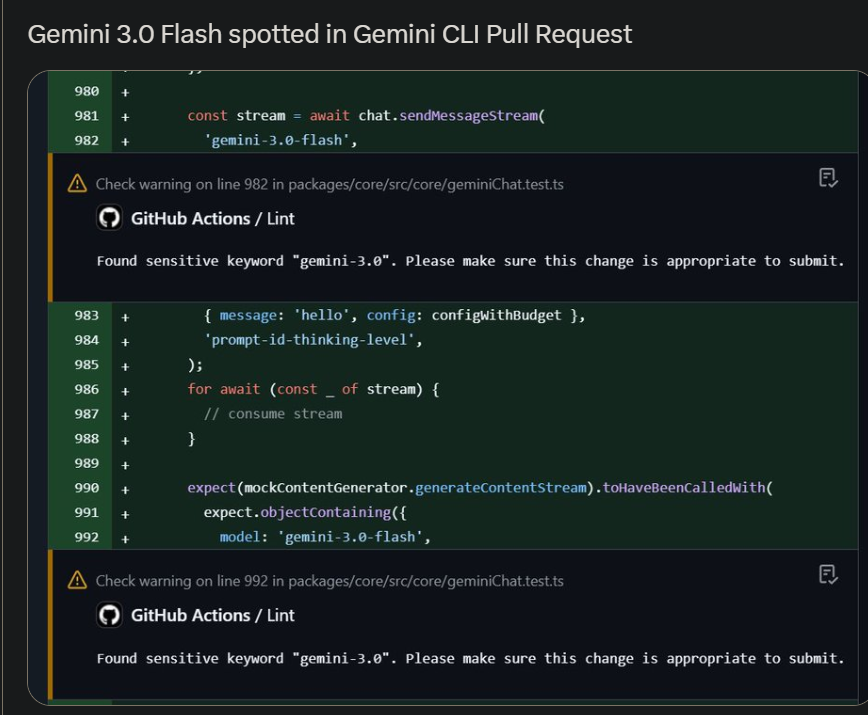
Task: Select line number 982 in the diff
Action: point(86,141)
